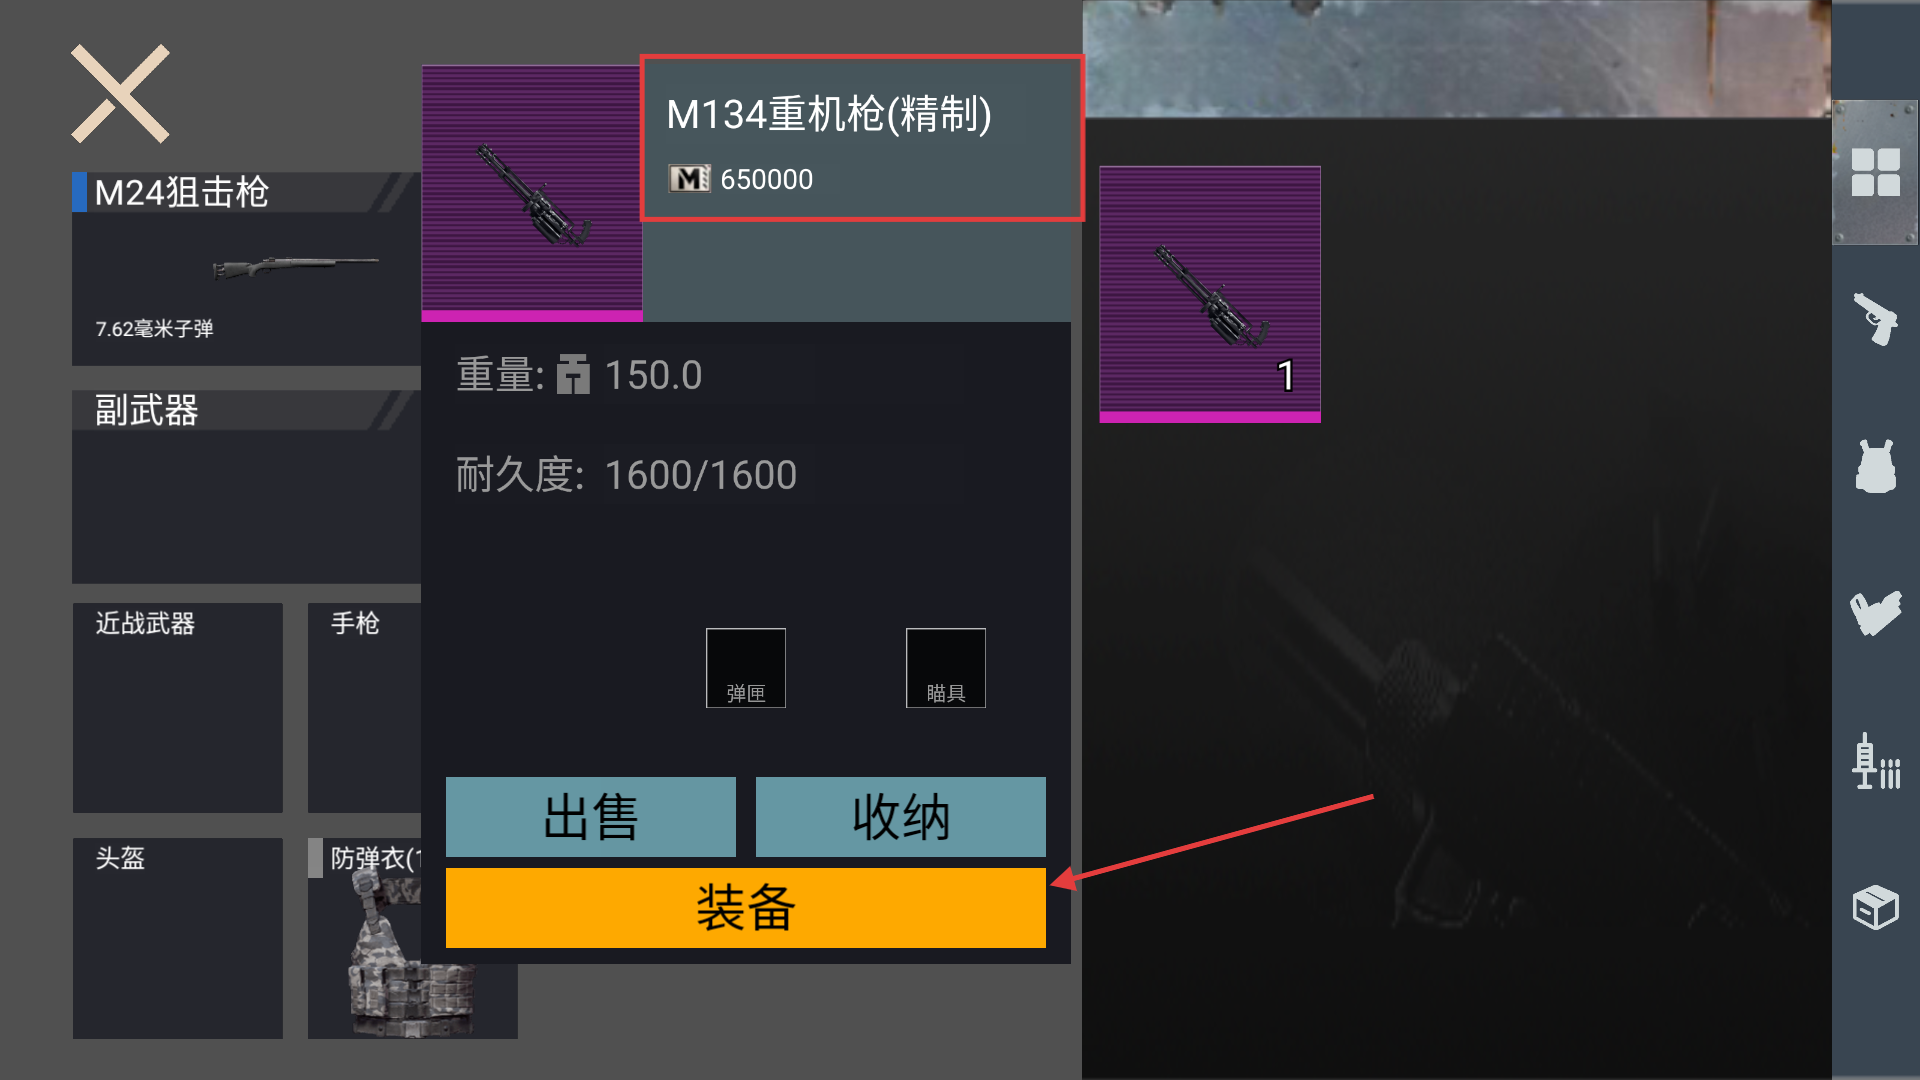Select the pistol weapons category icon
The width and height of the screenshot is (1920, 1080).
pos(1875,319)
